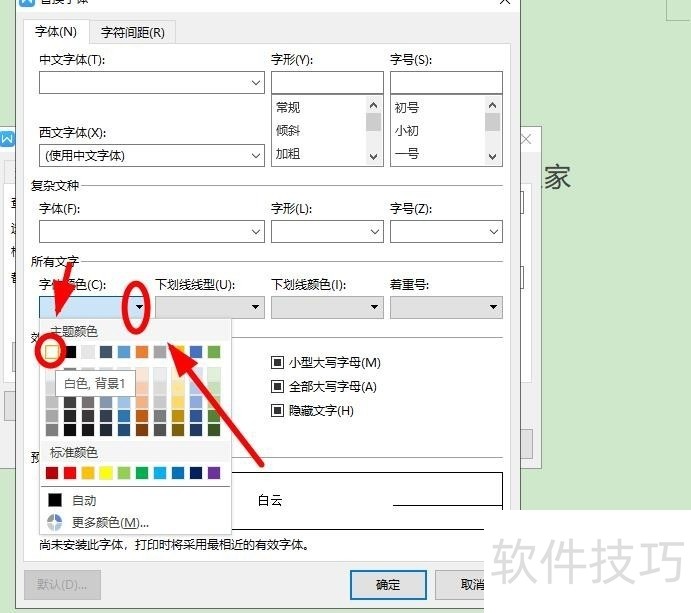Pick sky blue standard color swatch

pyautogui.click(x=160, y=473)
